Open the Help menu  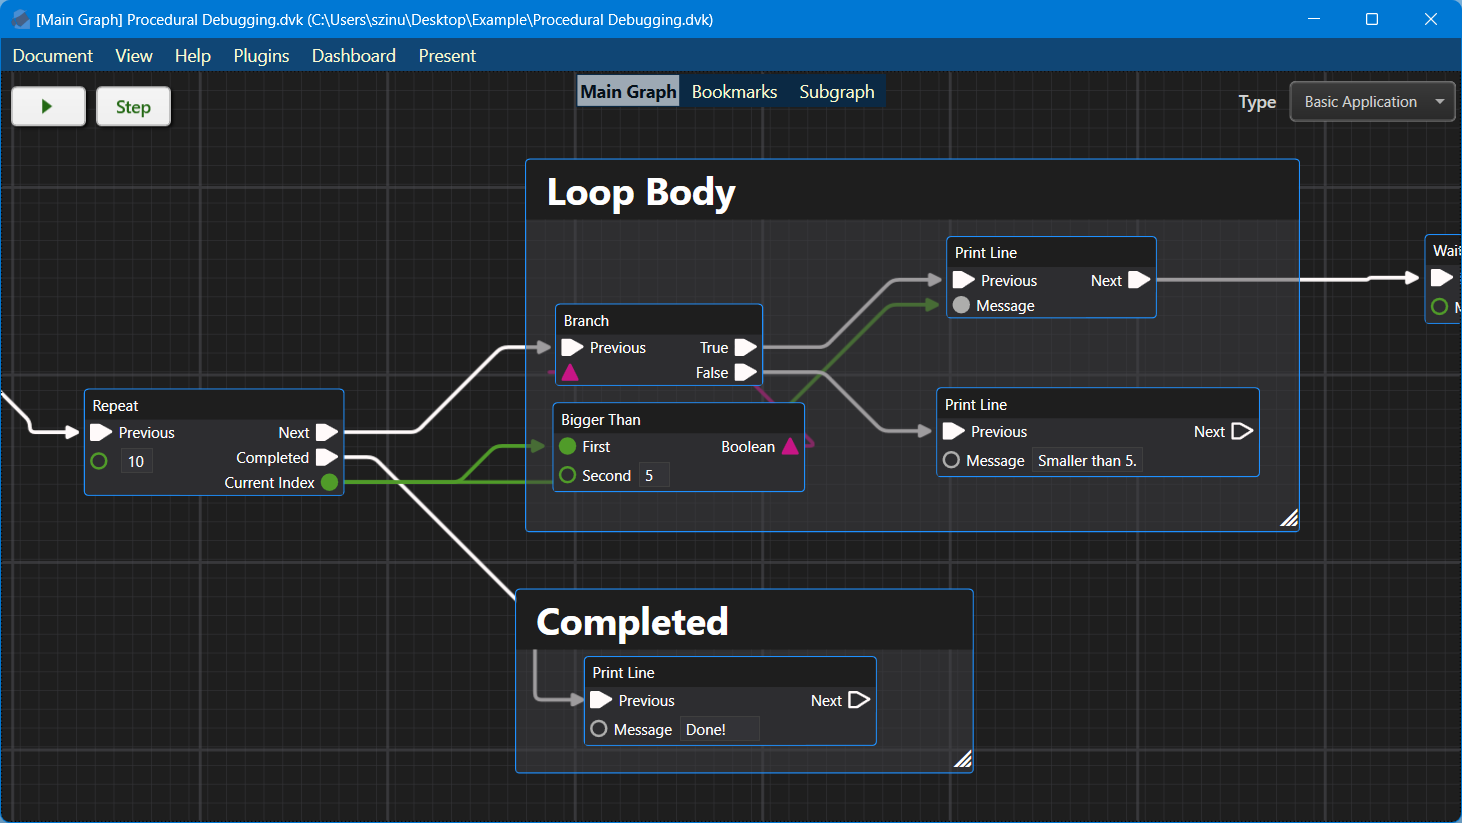point(192,56)
